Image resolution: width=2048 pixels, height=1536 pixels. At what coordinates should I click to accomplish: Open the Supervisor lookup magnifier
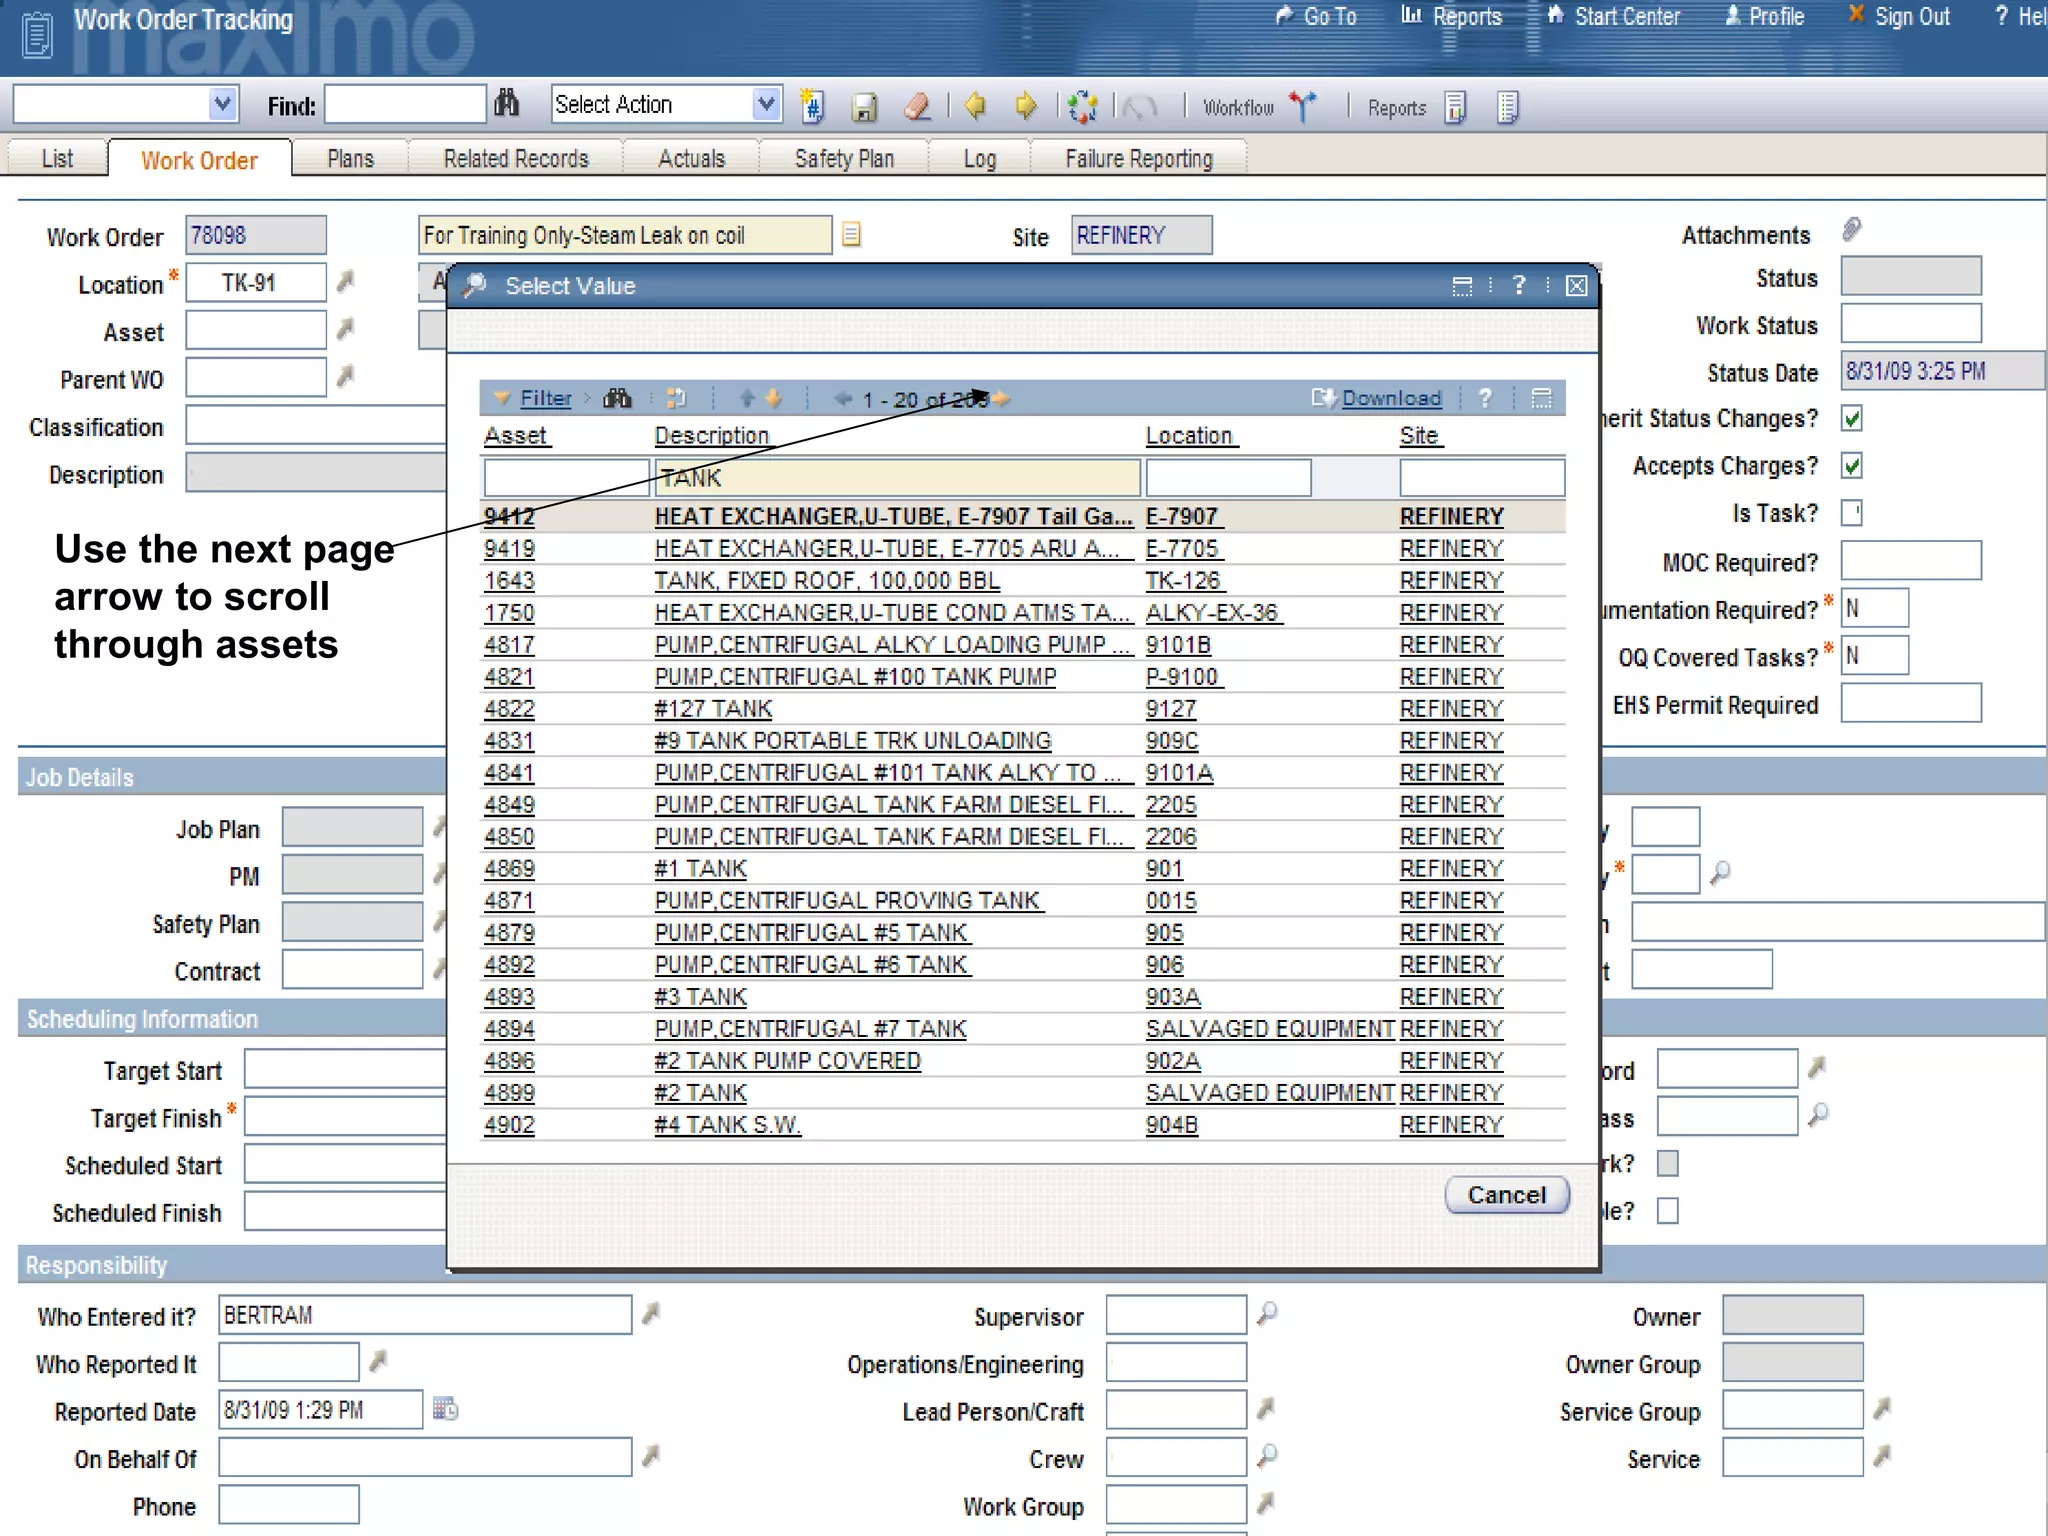[1267, 1313]
